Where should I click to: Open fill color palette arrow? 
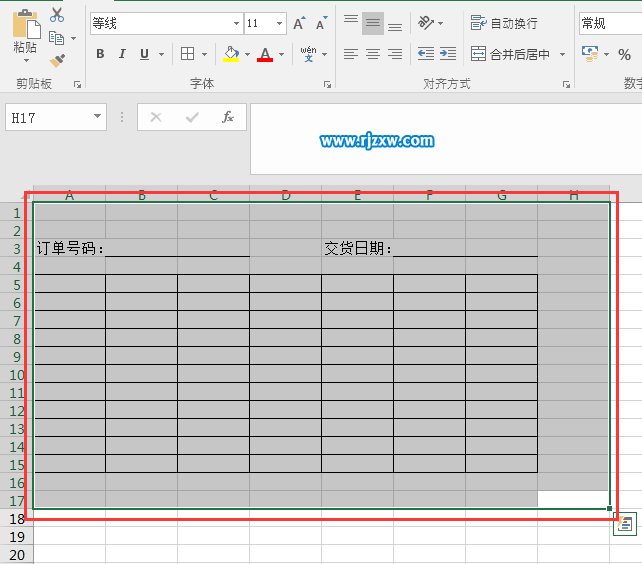tap(247, 54)
